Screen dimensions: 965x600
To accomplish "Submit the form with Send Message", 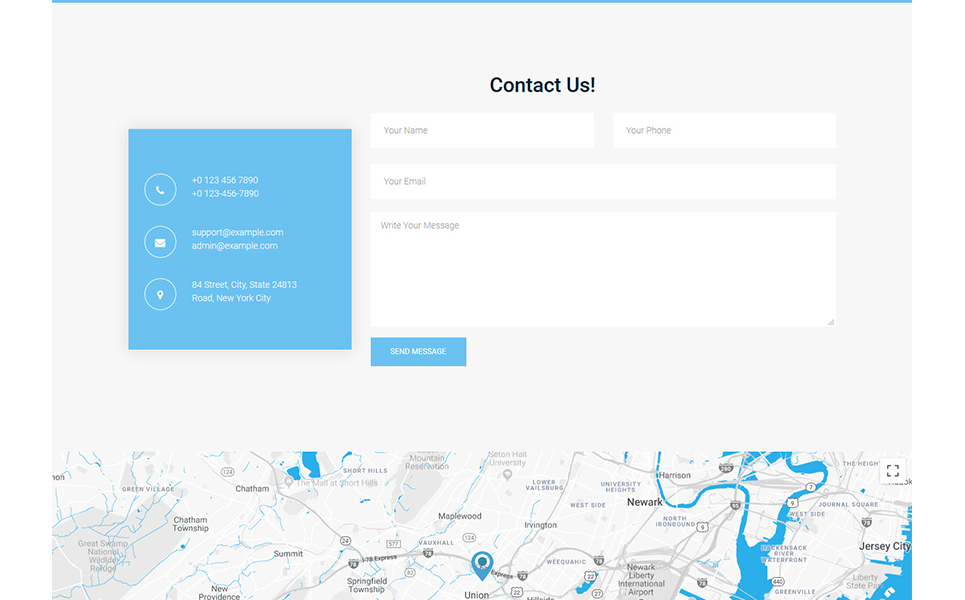I will pos(418,351).
